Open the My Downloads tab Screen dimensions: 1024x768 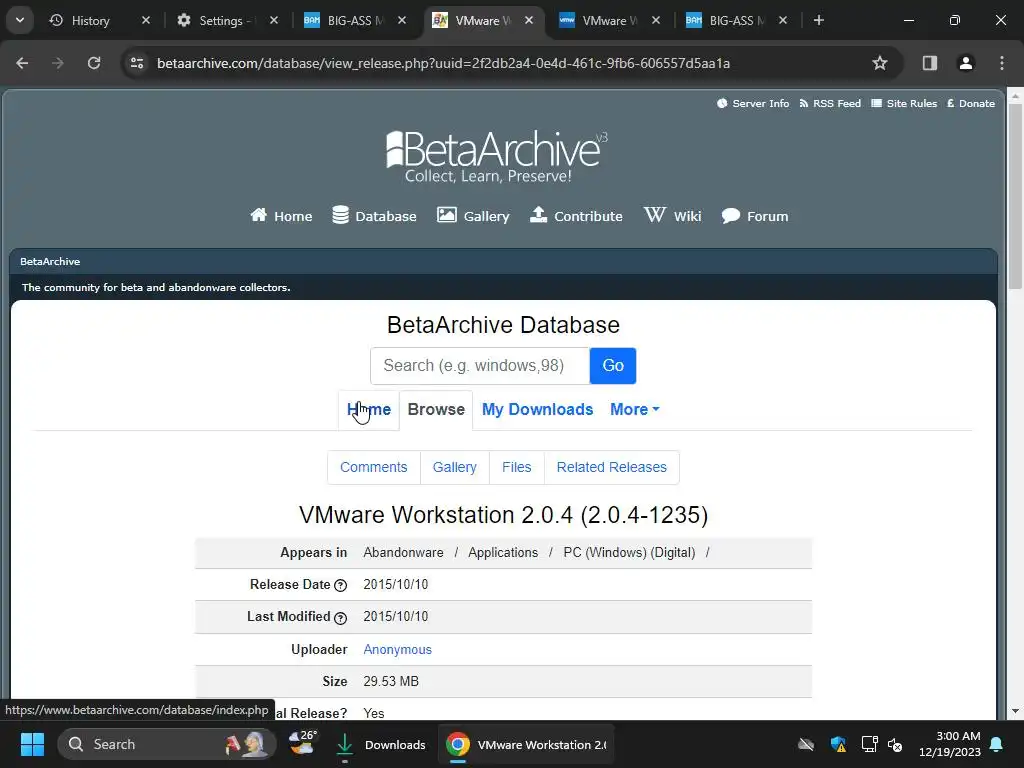pos(537,409)
